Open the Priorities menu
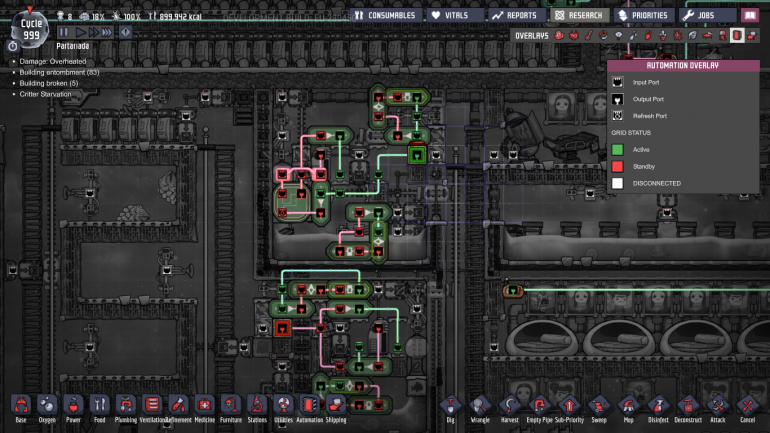Image resolution: width=770 pixels, height=433 pixels. [x=643, y=15]
